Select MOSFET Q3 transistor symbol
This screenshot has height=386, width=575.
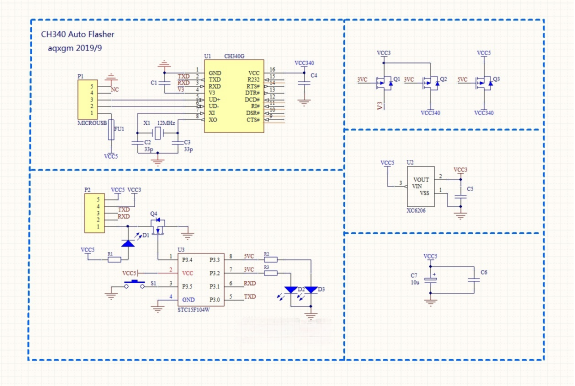coord(484,83)
